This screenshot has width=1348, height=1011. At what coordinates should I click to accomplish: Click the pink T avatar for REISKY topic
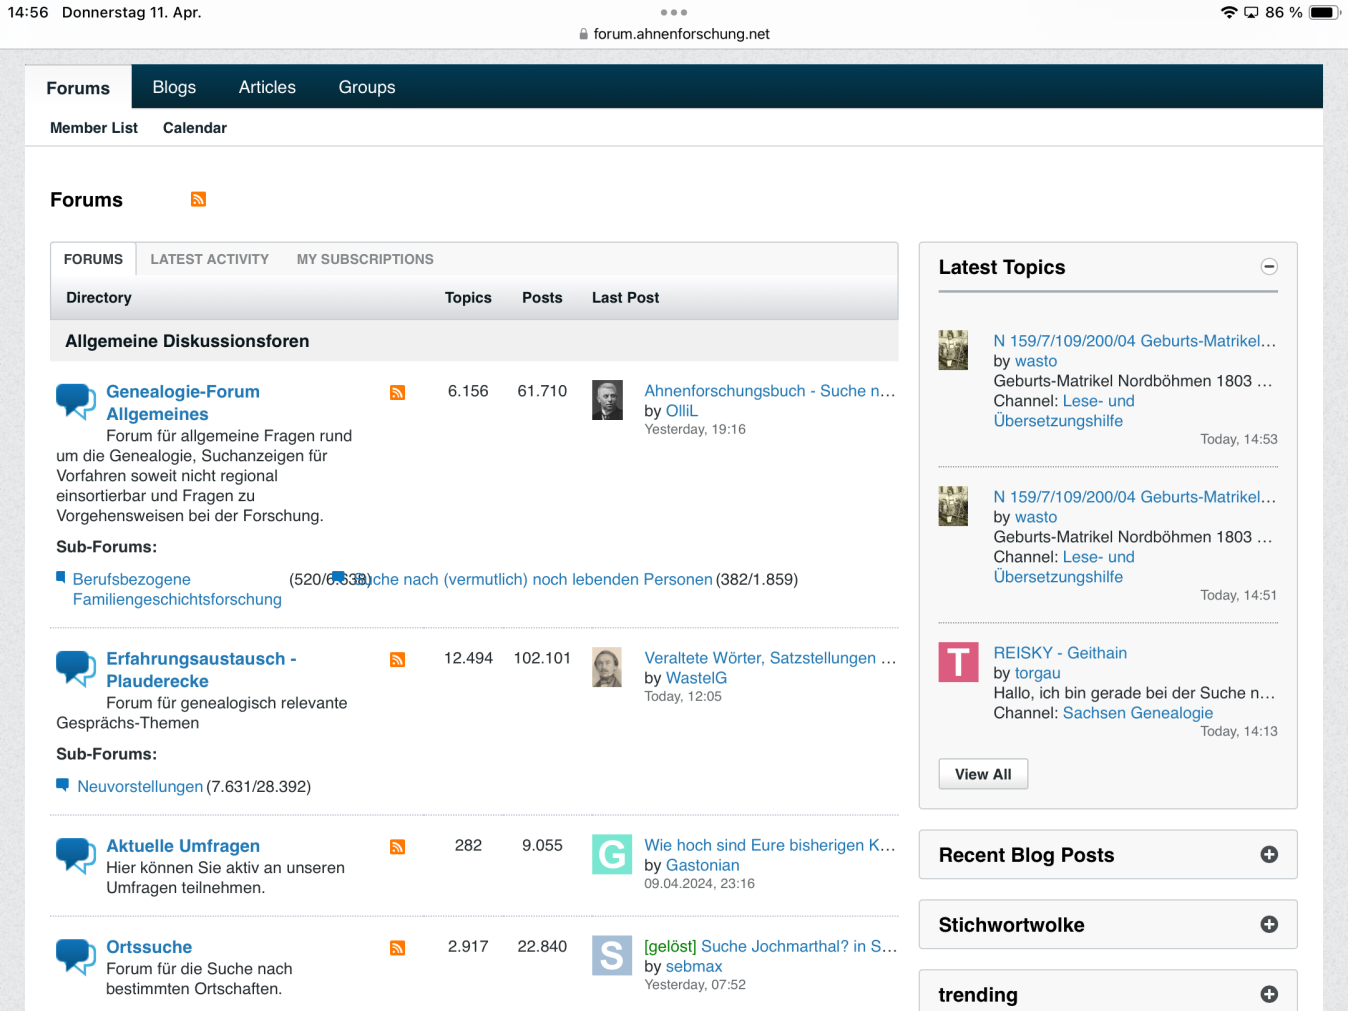(958, 662)
